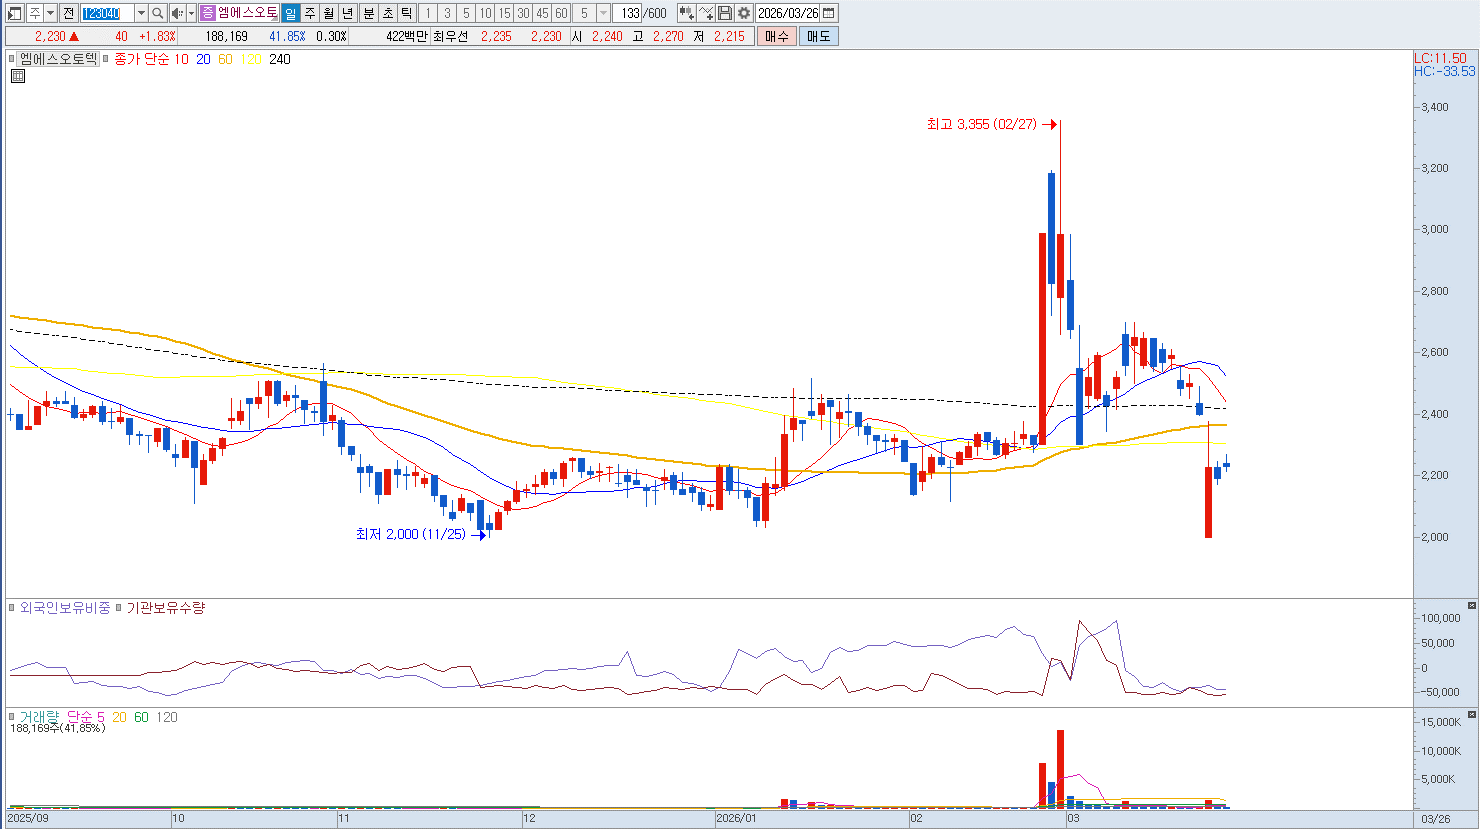
Task: Click the stock code field showing 123040
Action: coord(106,13)
